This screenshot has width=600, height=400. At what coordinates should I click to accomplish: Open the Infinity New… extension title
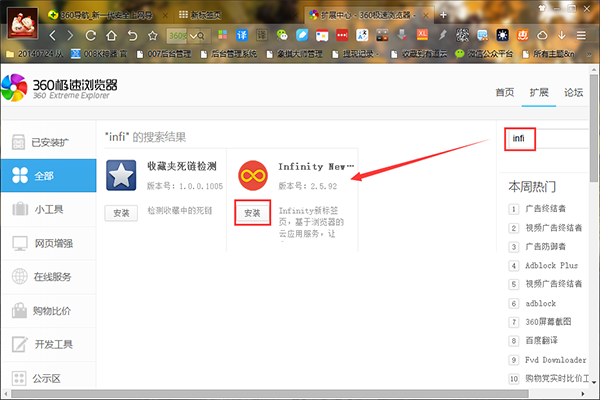[316, 167]
